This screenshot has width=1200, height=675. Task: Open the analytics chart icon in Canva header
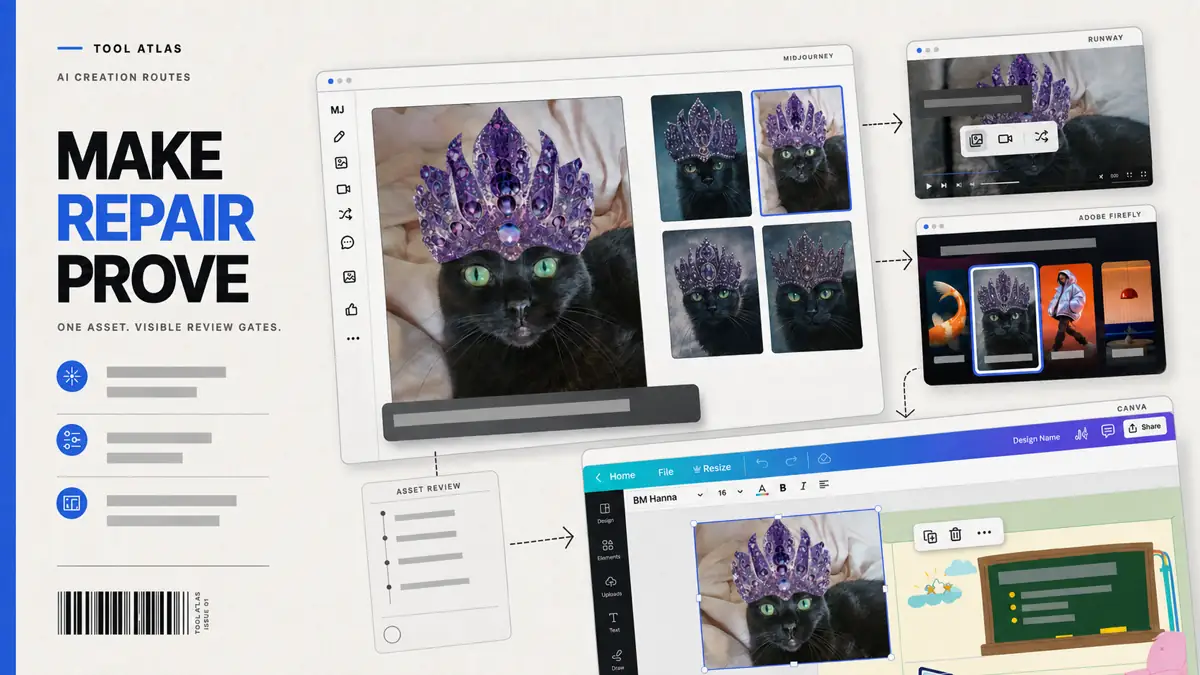coord(1081,434)
